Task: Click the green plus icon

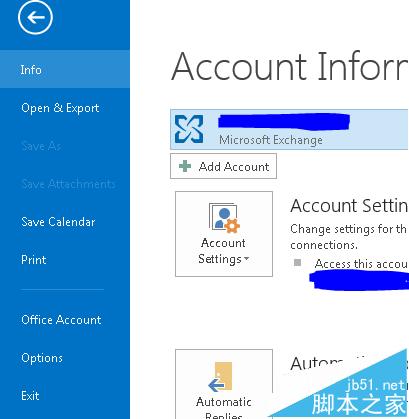Action: point(185,166)
